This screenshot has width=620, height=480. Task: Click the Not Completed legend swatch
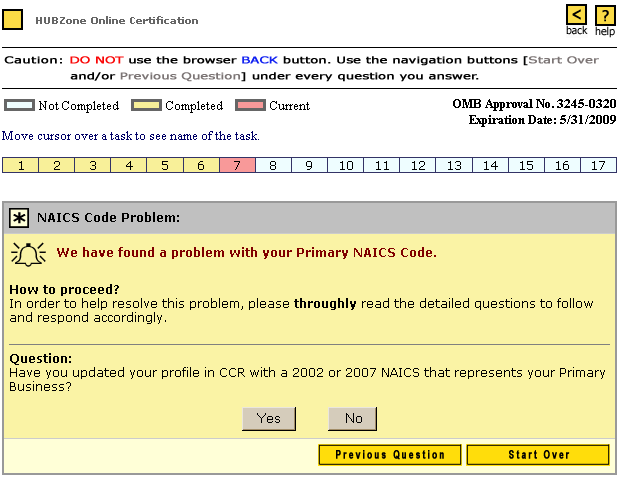[x=19, y=105]
